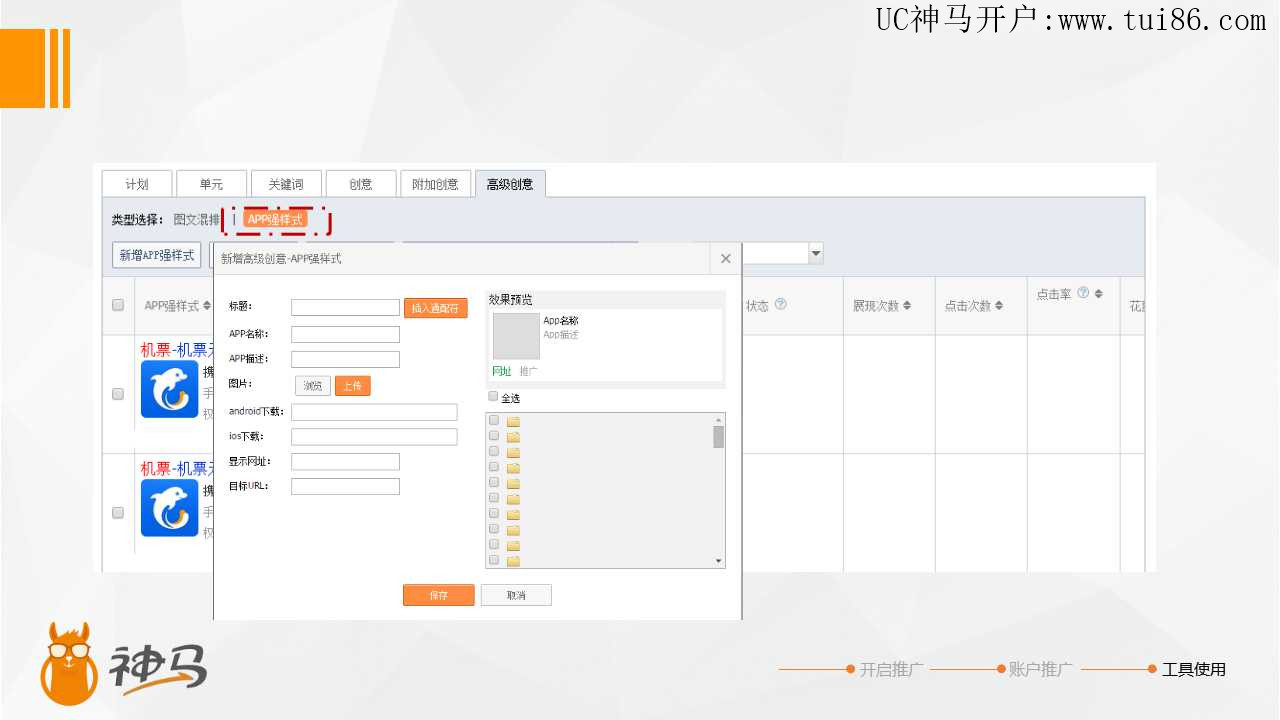This screenshot has width=1280, height=720.
Task: Click the lower 机票-机票 ad title
Action: click(176, 468)
